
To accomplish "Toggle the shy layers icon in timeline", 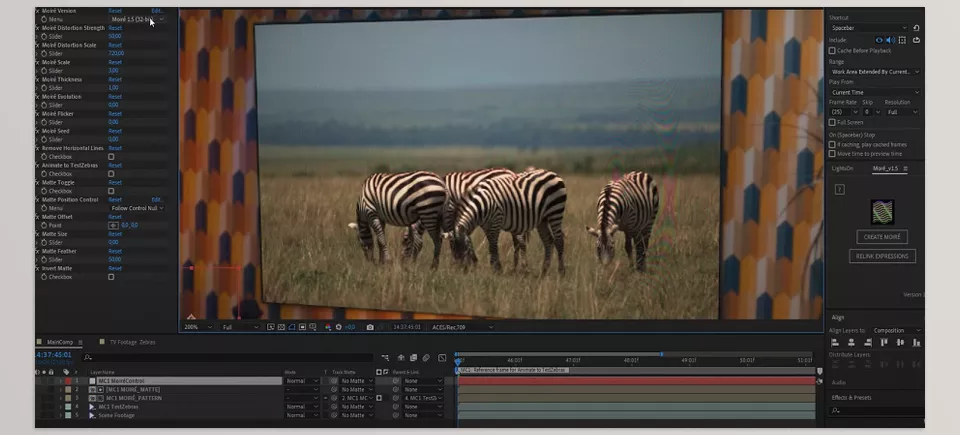I will pyautogui.click(x=401, y=358).
